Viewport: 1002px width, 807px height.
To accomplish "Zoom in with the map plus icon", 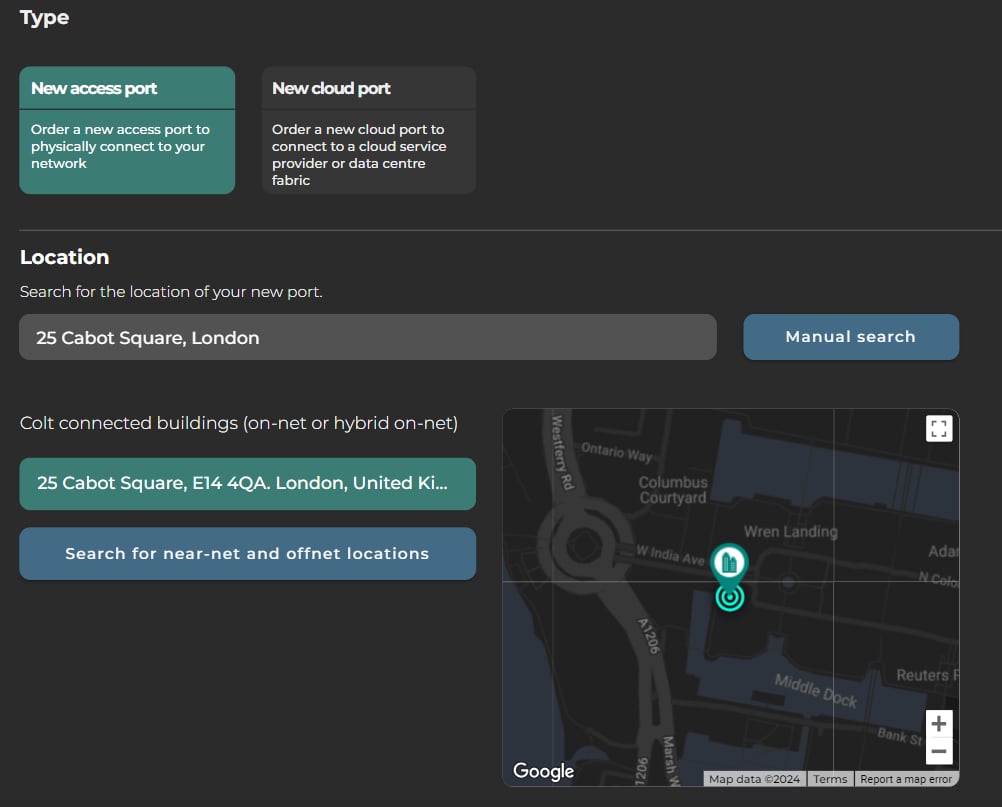I will click(939, 724).
